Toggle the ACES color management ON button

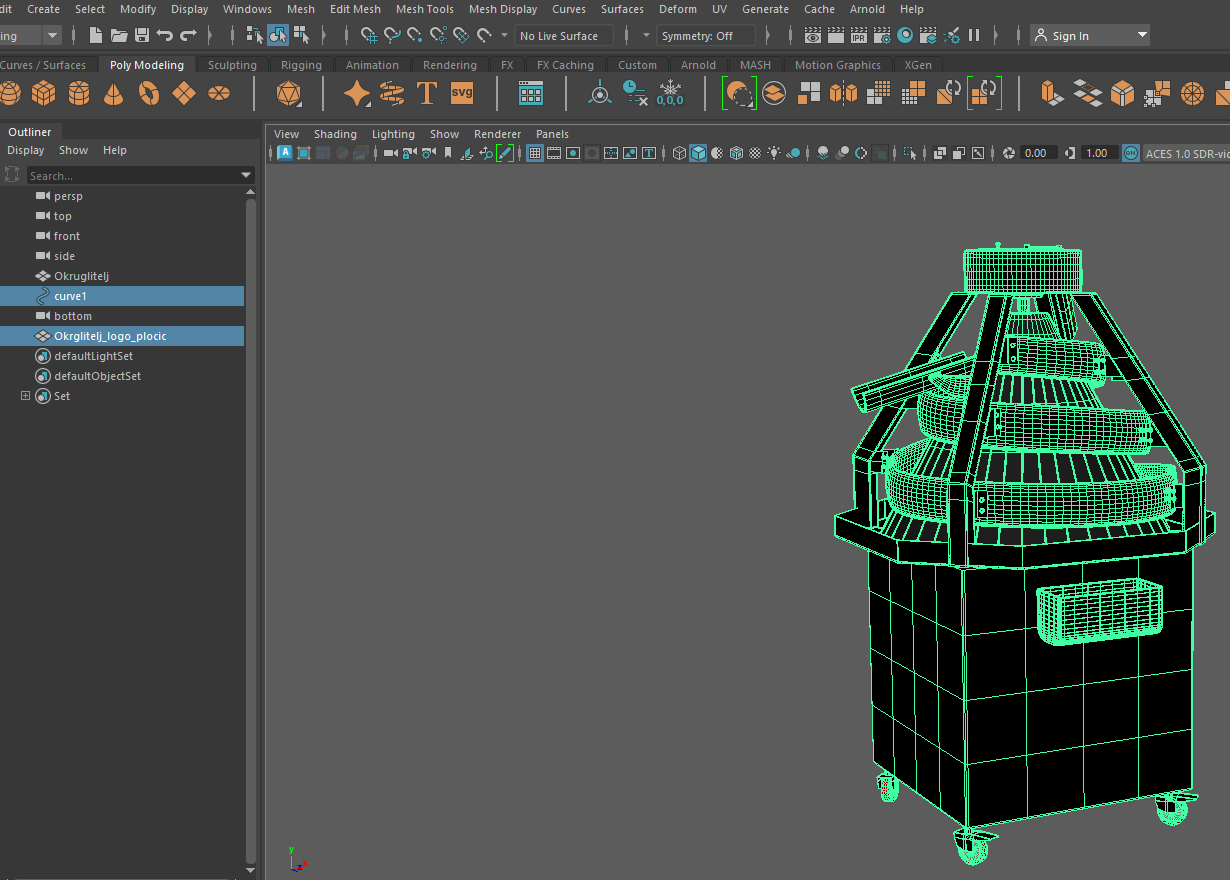pyautogui.click(x=1131, y=153)
